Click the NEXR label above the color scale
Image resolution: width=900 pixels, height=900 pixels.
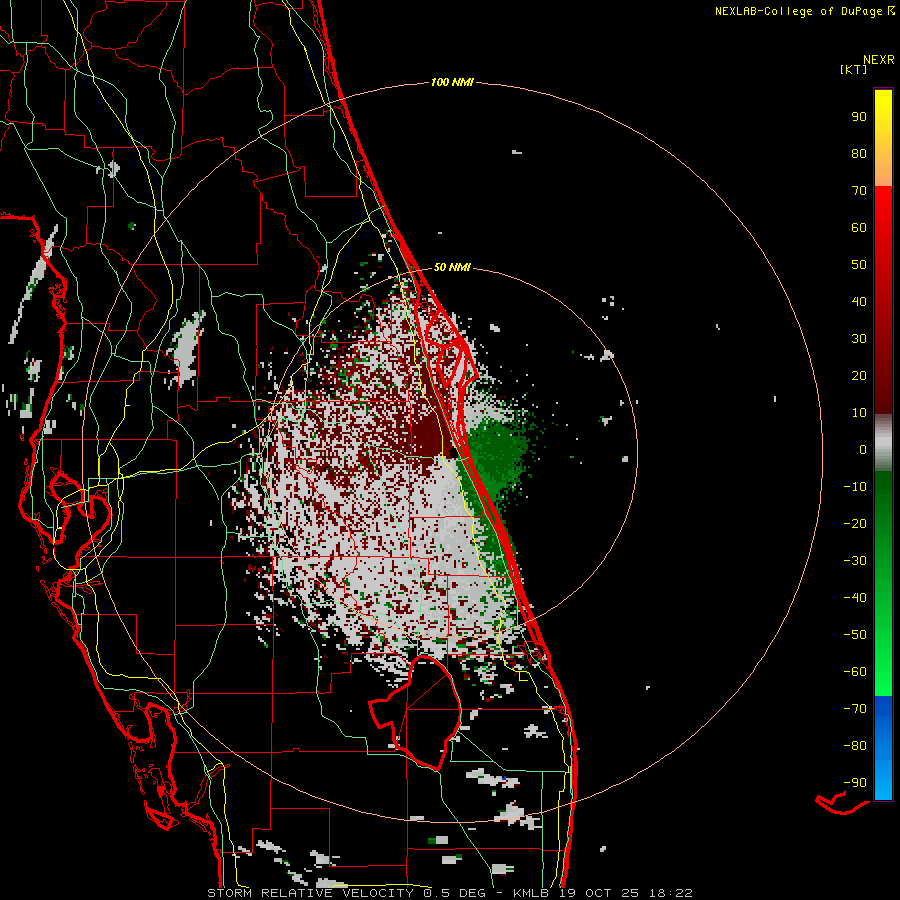click(x=879, y=60)
